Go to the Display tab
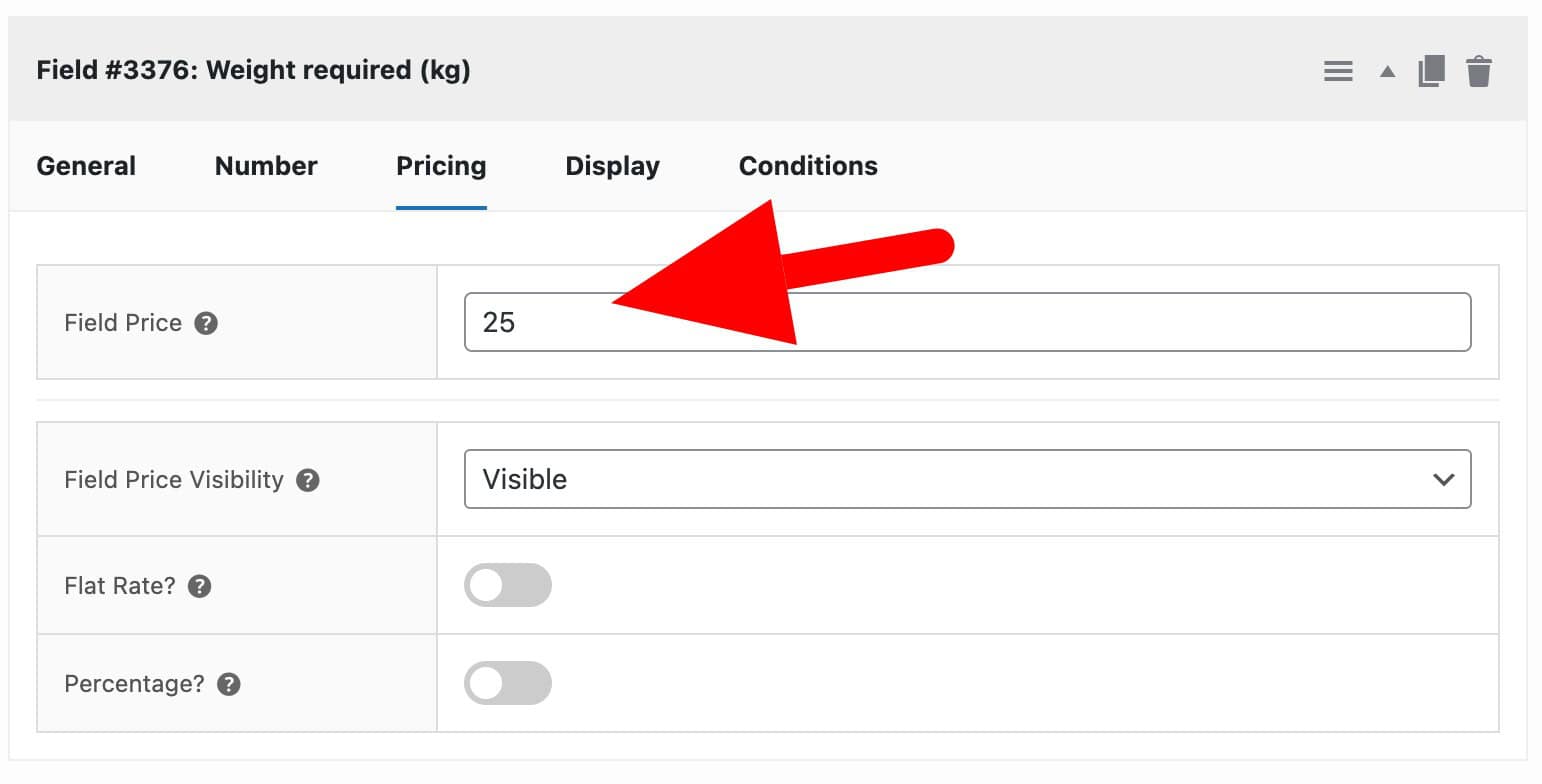 (x=612, y=166)
